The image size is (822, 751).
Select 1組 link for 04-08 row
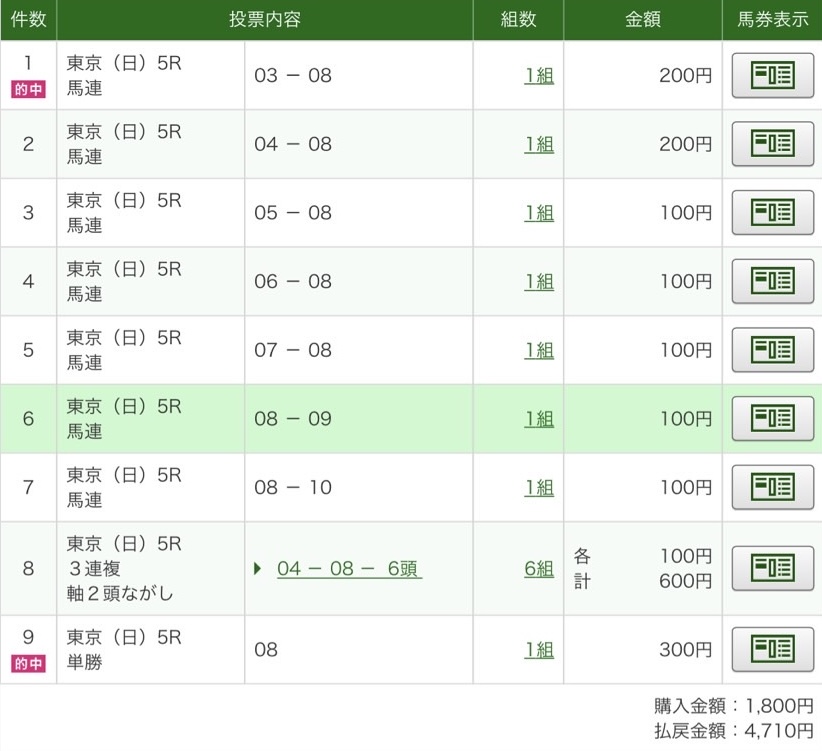(539, 145)
